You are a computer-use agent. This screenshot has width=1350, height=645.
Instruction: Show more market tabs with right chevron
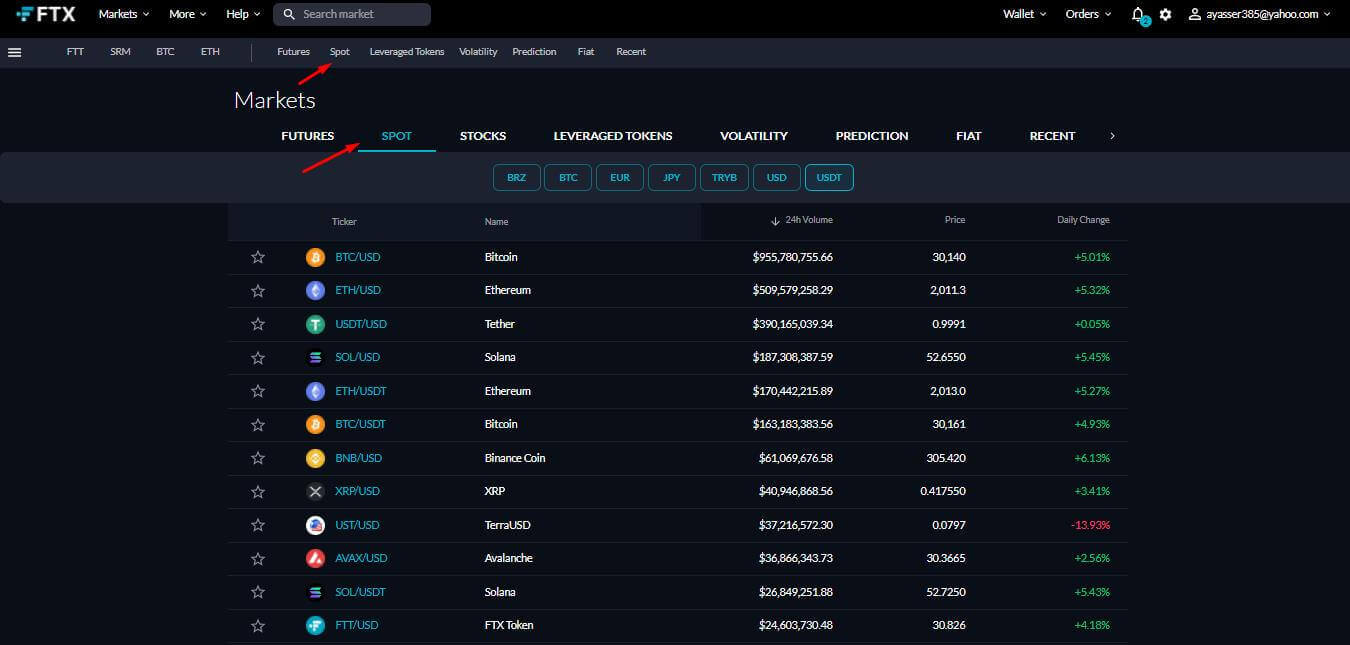[x=1112, y=136]
